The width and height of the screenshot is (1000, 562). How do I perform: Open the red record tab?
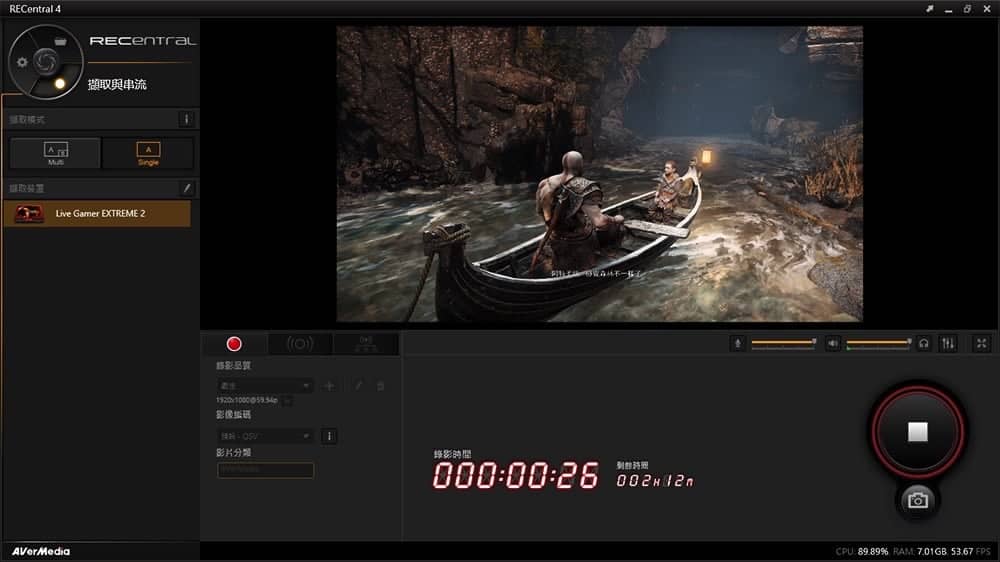click(234, 344)
